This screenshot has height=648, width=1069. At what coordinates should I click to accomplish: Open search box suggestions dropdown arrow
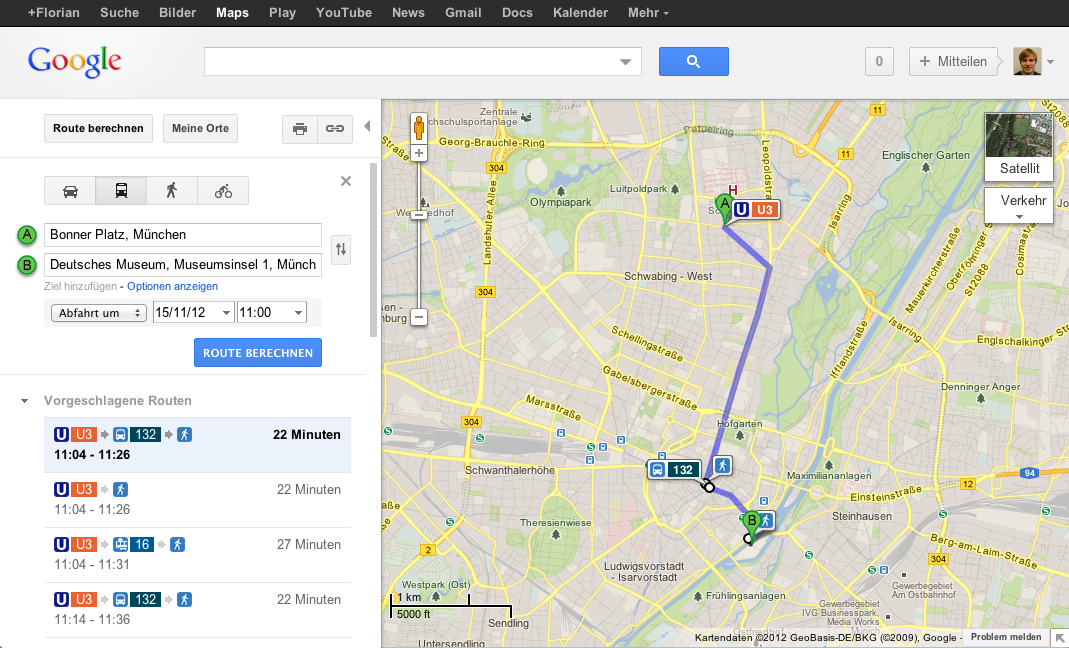[625, 62]
